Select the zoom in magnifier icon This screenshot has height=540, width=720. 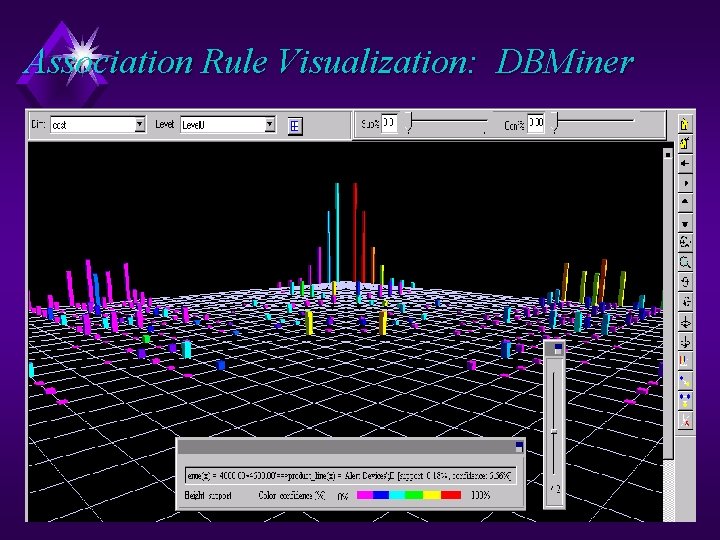point(685,263)
